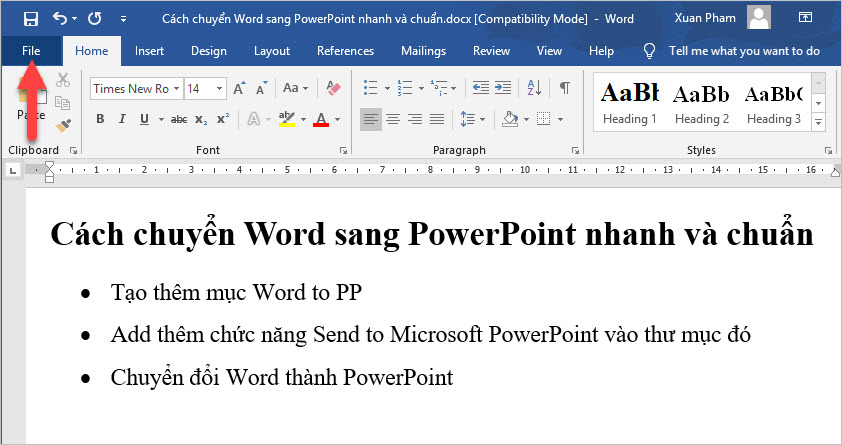
Task: Increase font size with Grow Font
Action: tap(239, 89)
